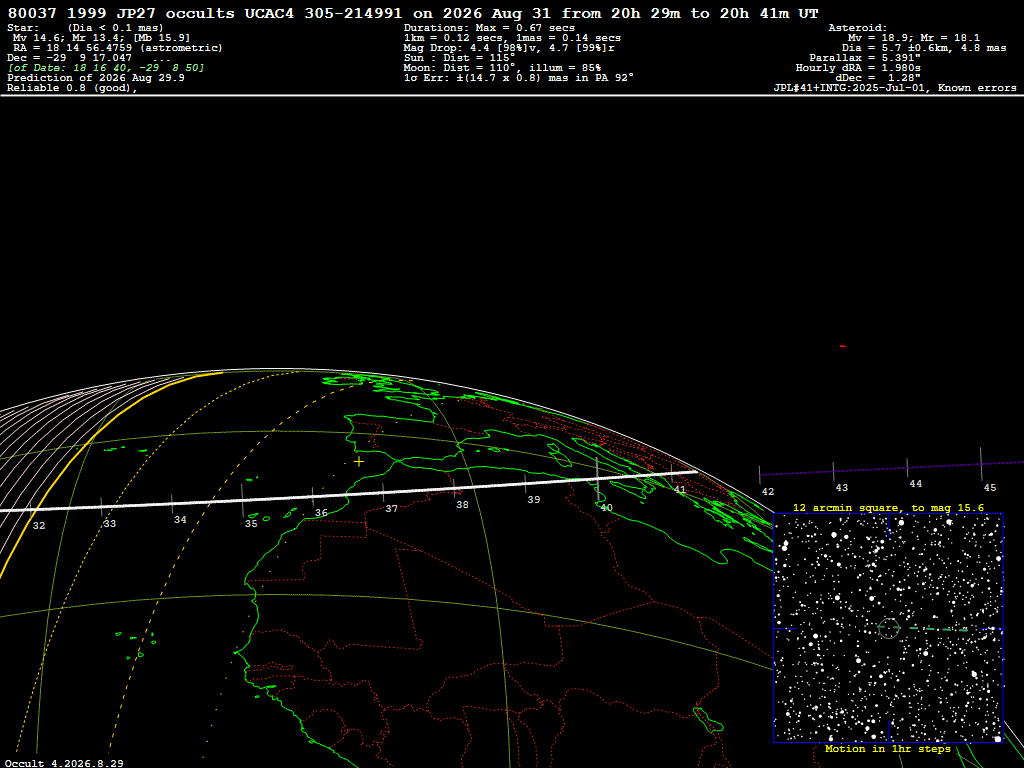Click the 'of Date' green coordinates line
This screenshot has width=1024, height=768.
pyautogui.click(x=106, y=68)
